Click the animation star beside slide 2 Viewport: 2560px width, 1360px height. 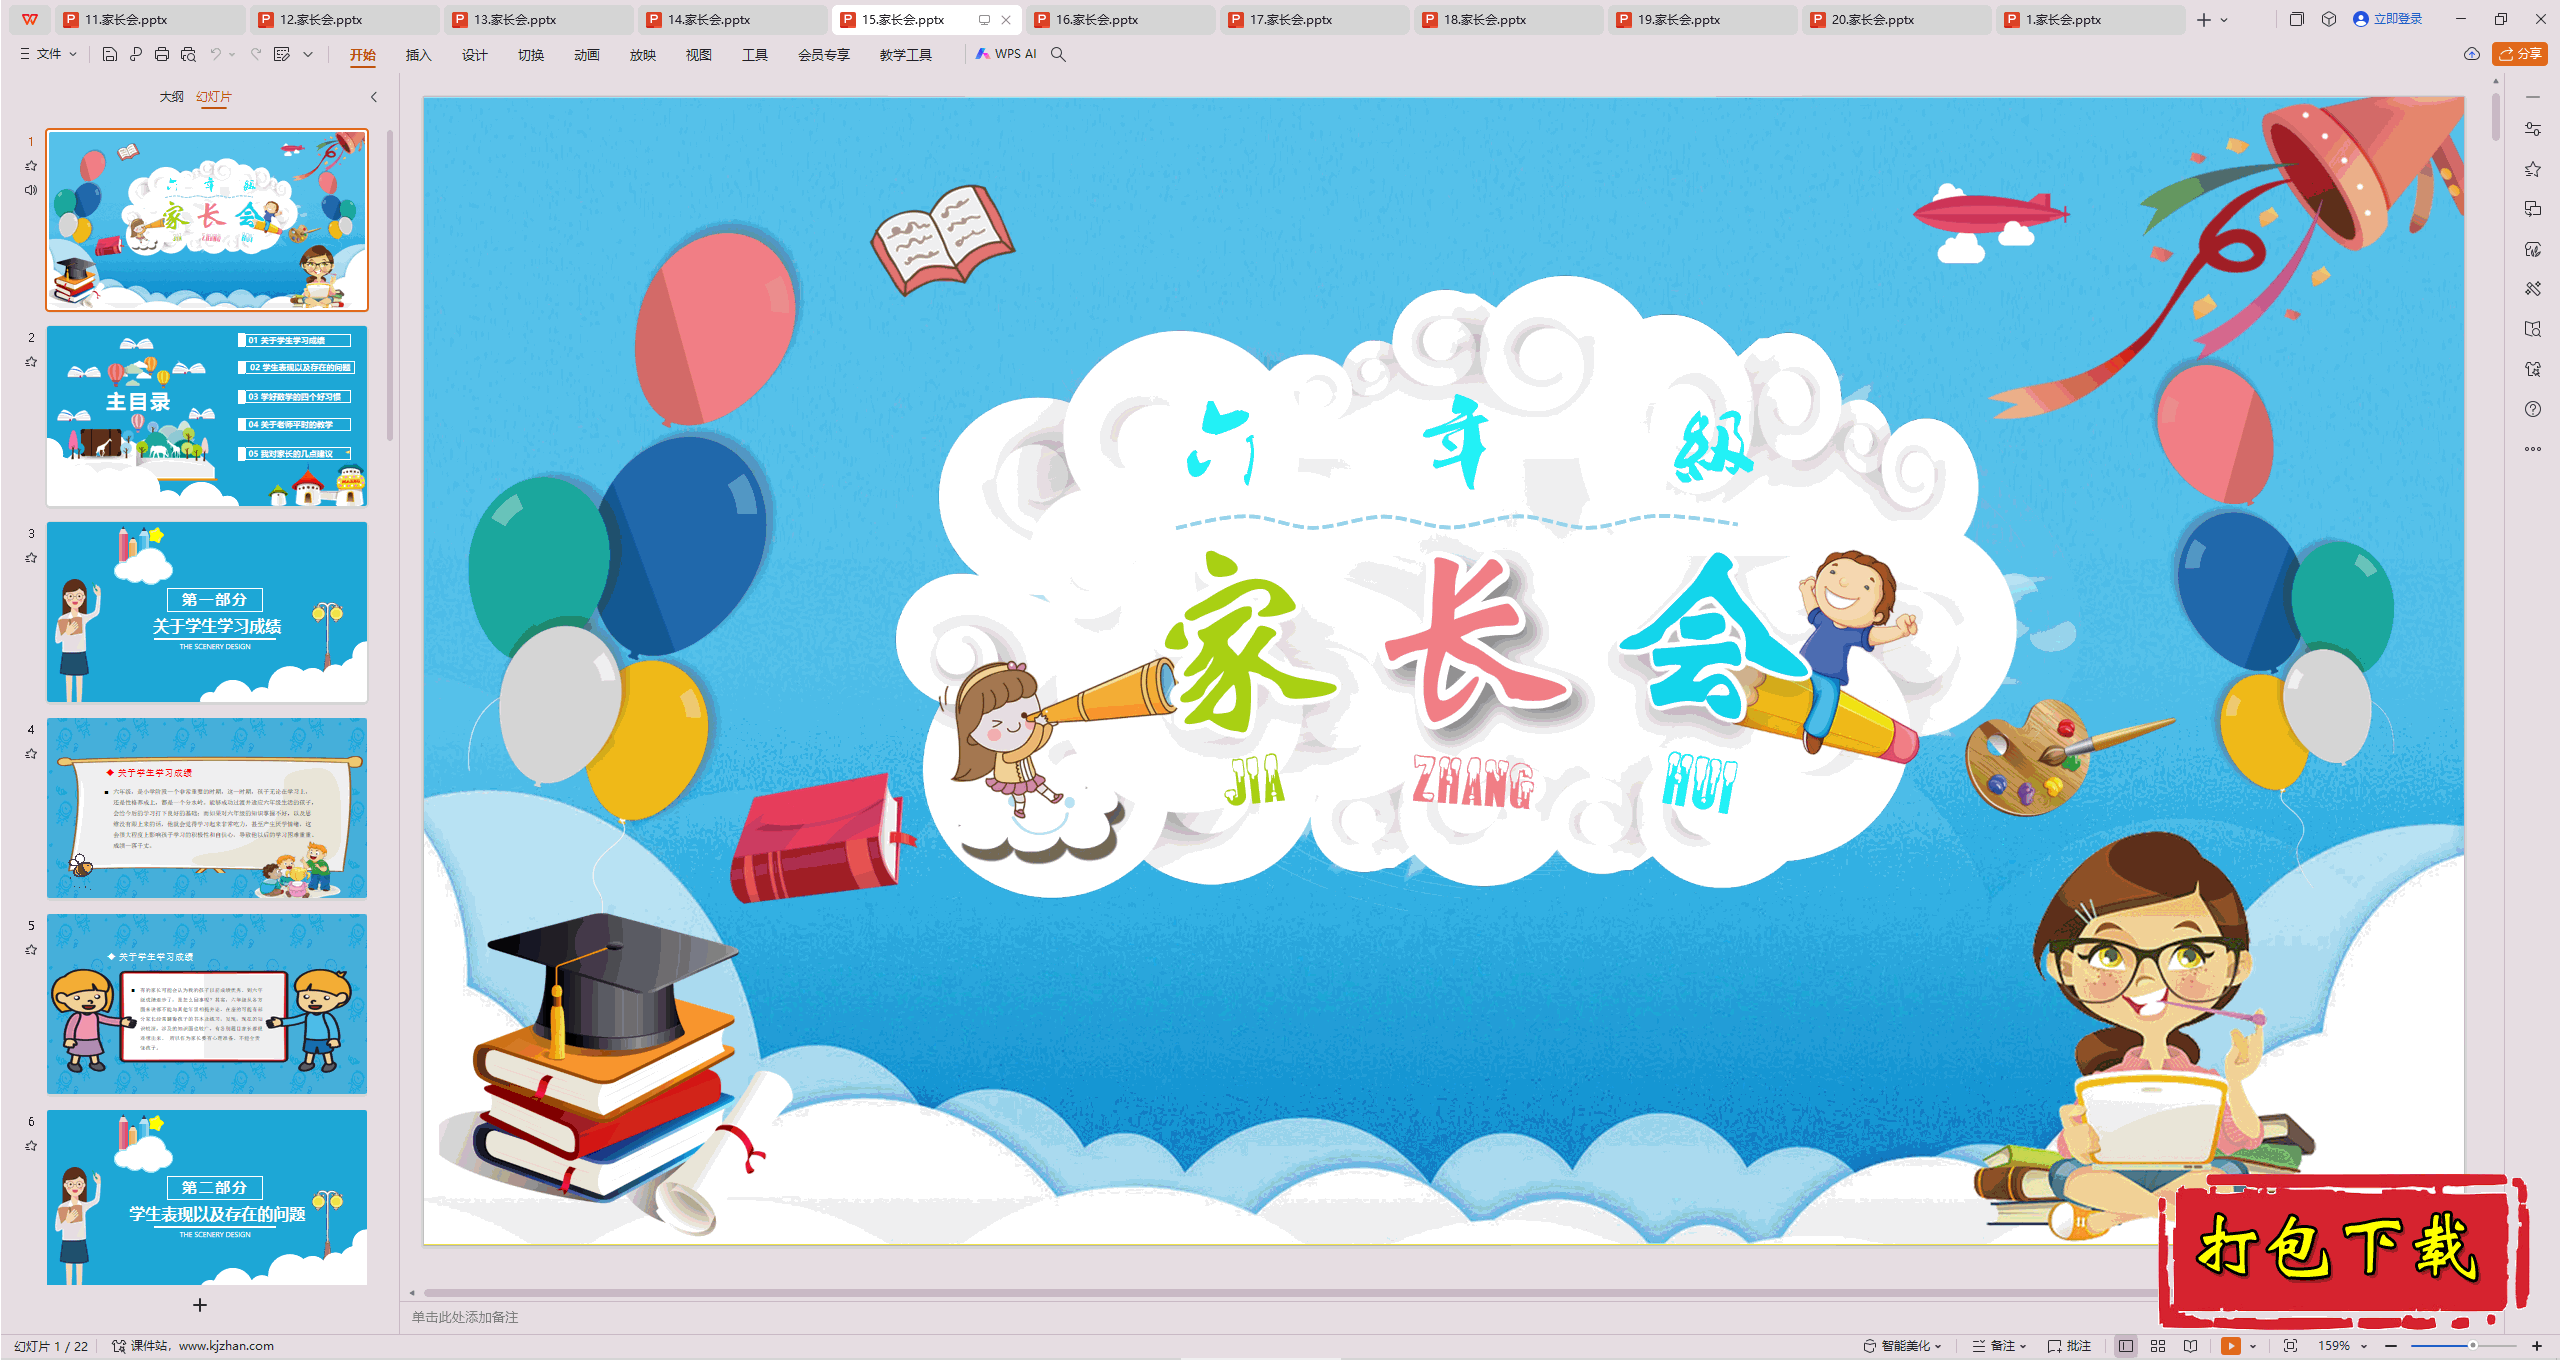click(x=31, y=362)
